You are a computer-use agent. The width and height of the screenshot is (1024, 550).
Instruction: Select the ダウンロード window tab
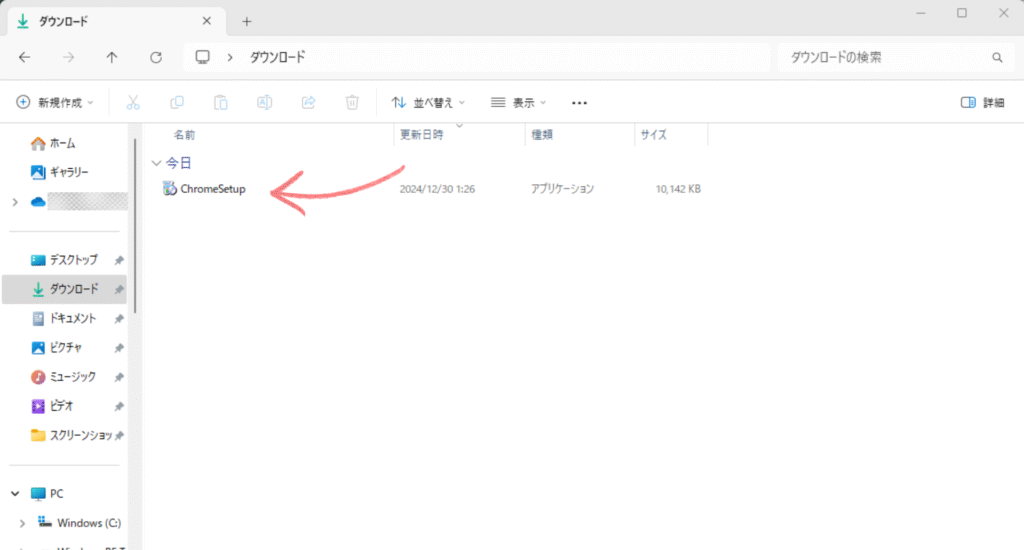pyautogui.click(x=114, y=22)
